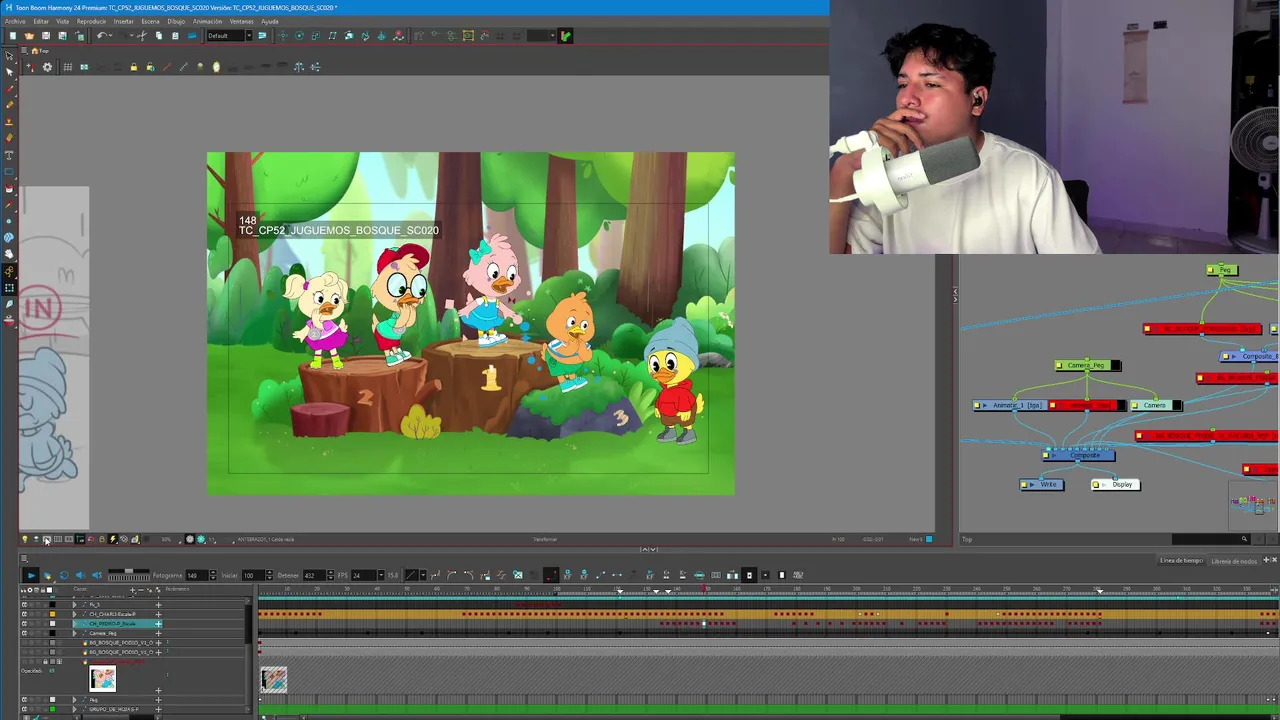
Task: Click the light table bulb at camera view bottom
Action: point(25,539)
